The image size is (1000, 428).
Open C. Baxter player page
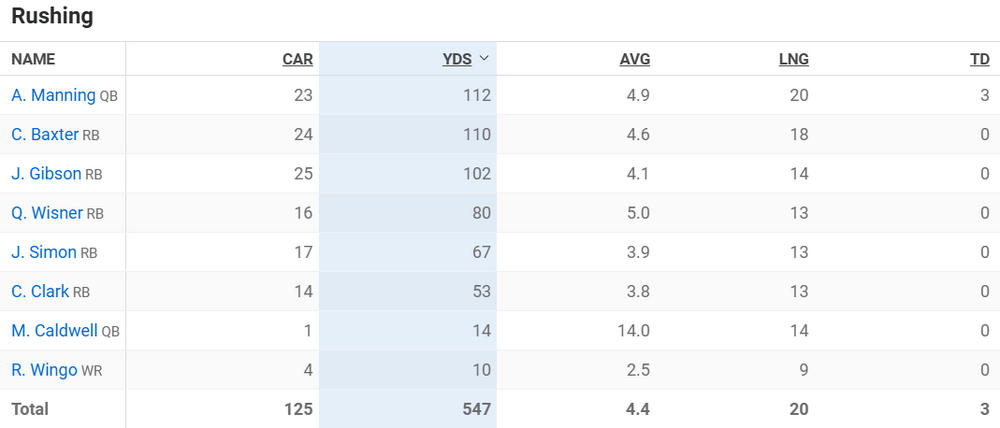(x=45, y=135)
